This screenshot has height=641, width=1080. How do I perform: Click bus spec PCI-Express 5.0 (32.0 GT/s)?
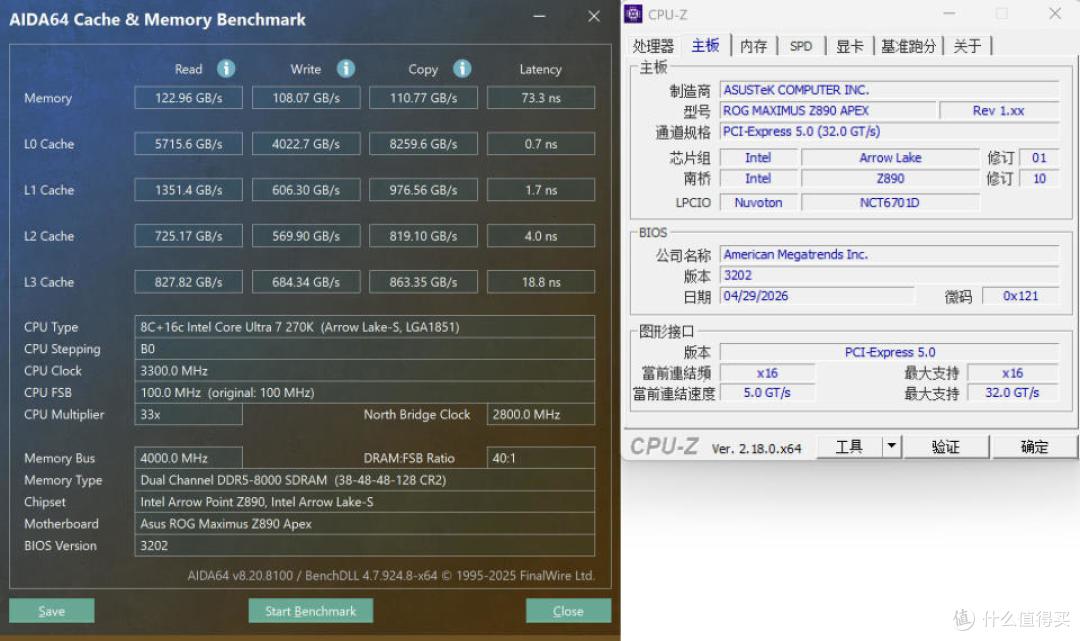[889, 131]
